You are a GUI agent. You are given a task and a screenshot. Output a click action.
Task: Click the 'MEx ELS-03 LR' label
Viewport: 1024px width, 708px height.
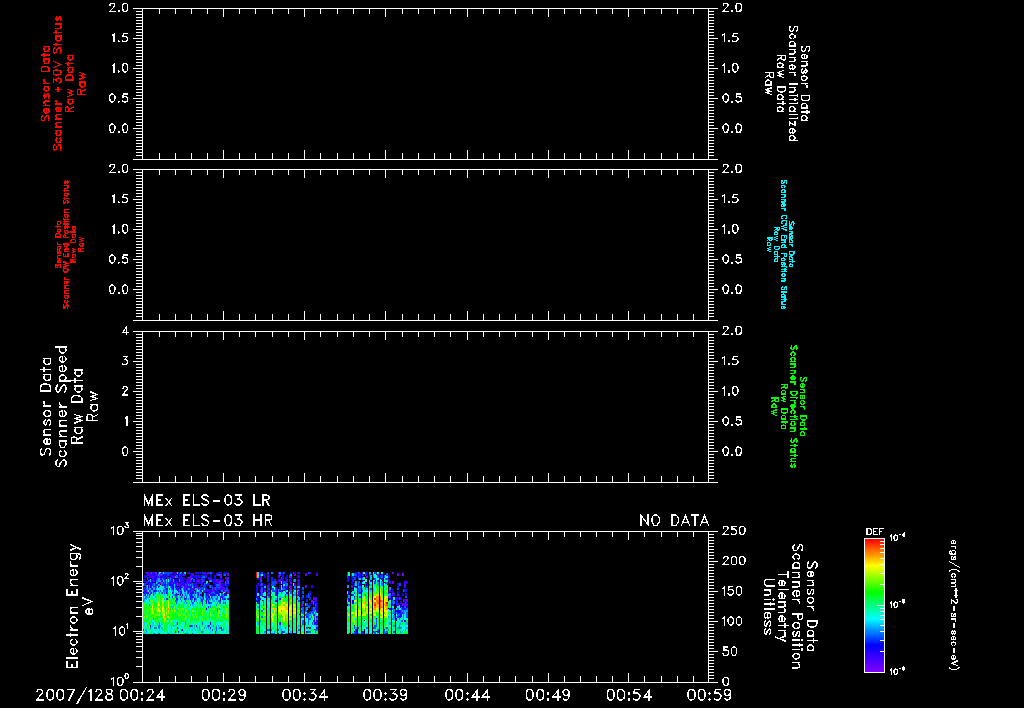206,501
